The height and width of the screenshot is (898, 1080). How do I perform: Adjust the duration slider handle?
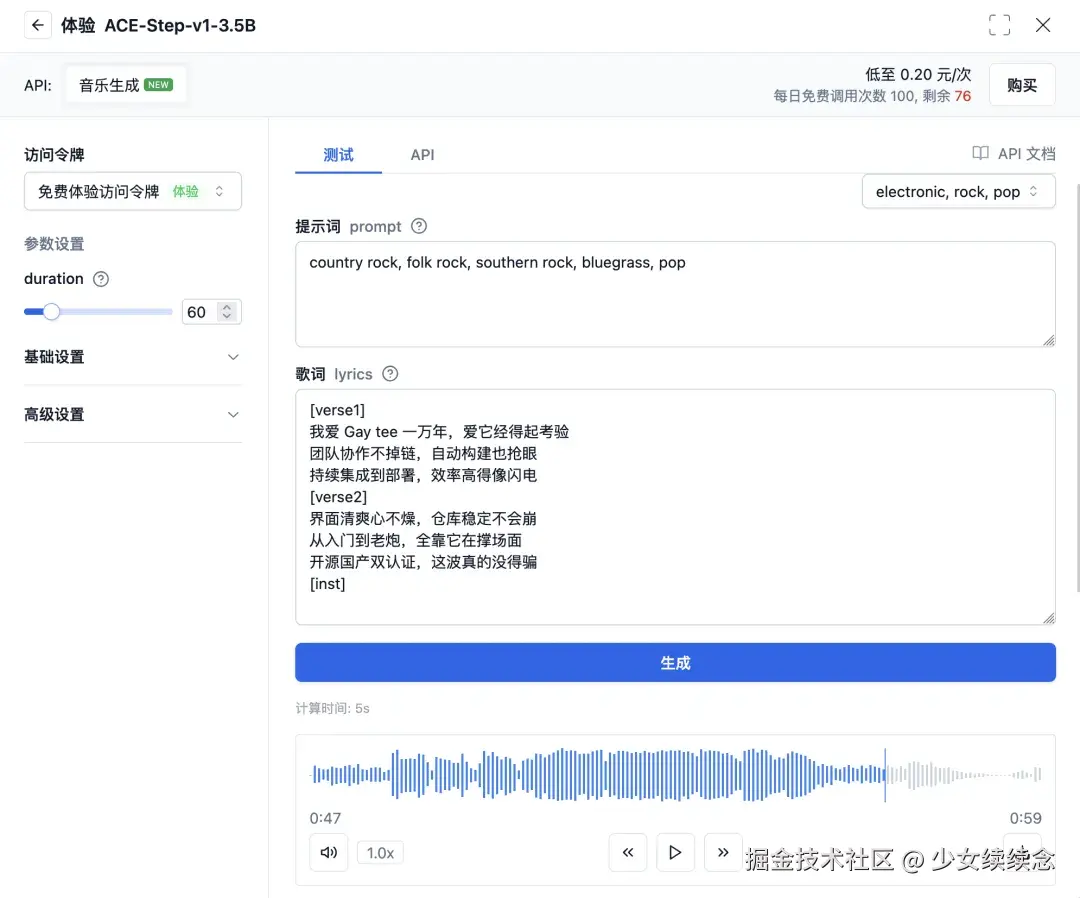(x=51, y=312)
